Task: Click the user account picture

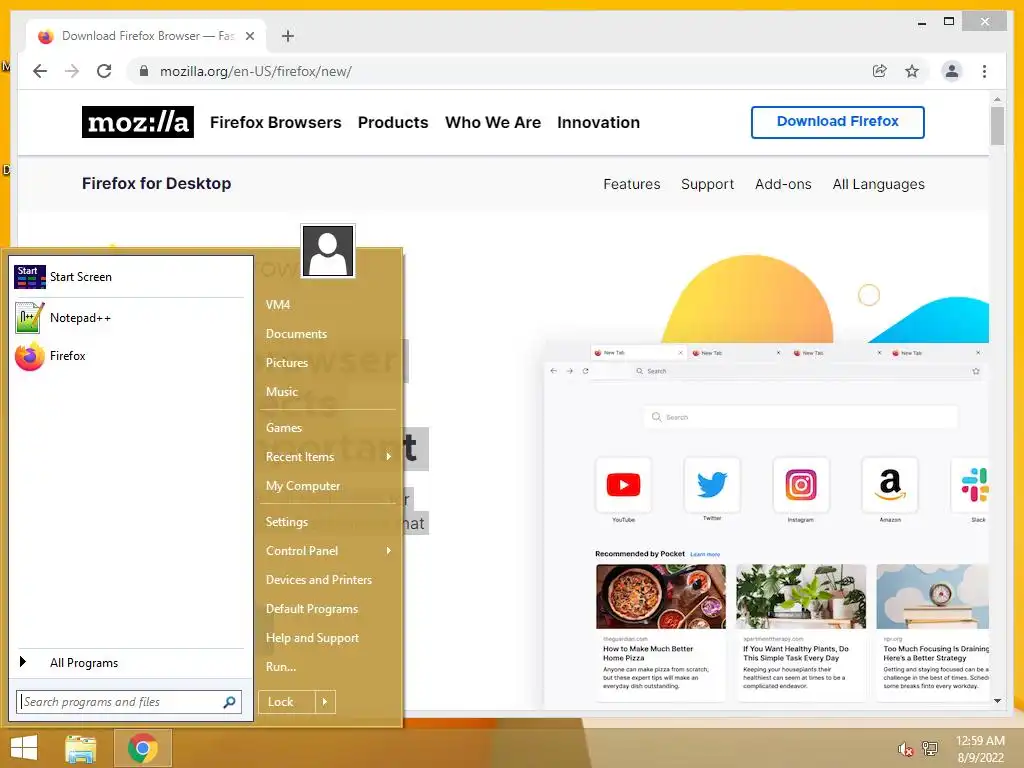Action: pos(328,251)
